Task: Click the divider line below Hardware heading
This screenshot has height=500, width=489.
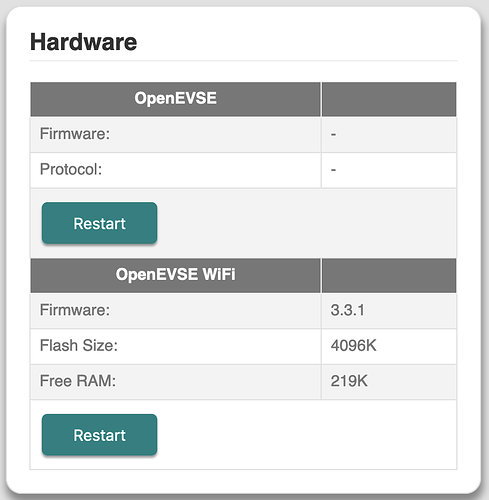Action: point(243,61)
